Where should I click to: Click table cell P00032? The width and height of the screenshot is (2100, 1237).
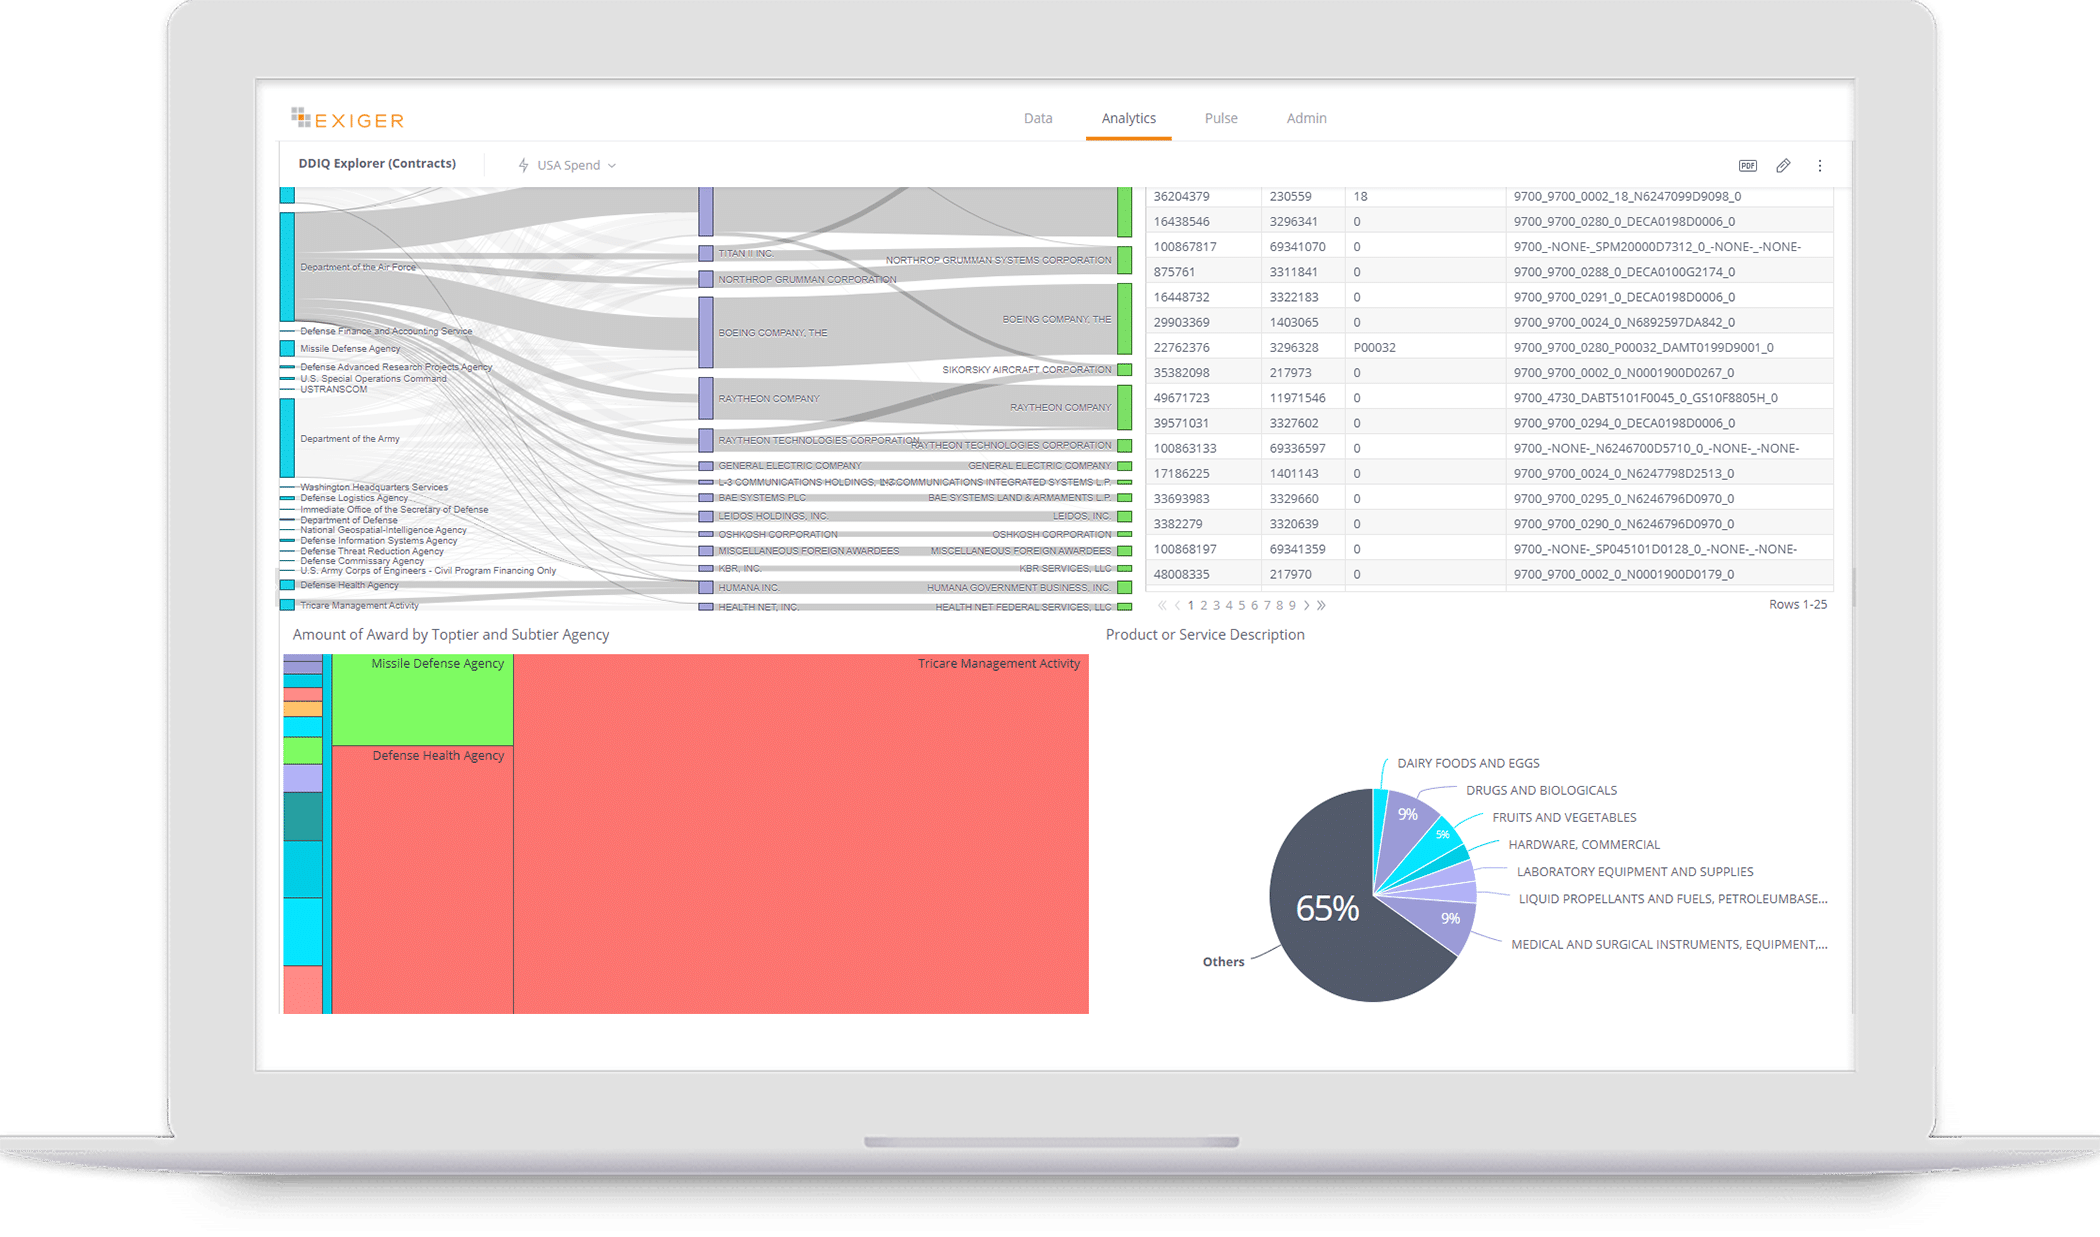tap(1374, 347)
